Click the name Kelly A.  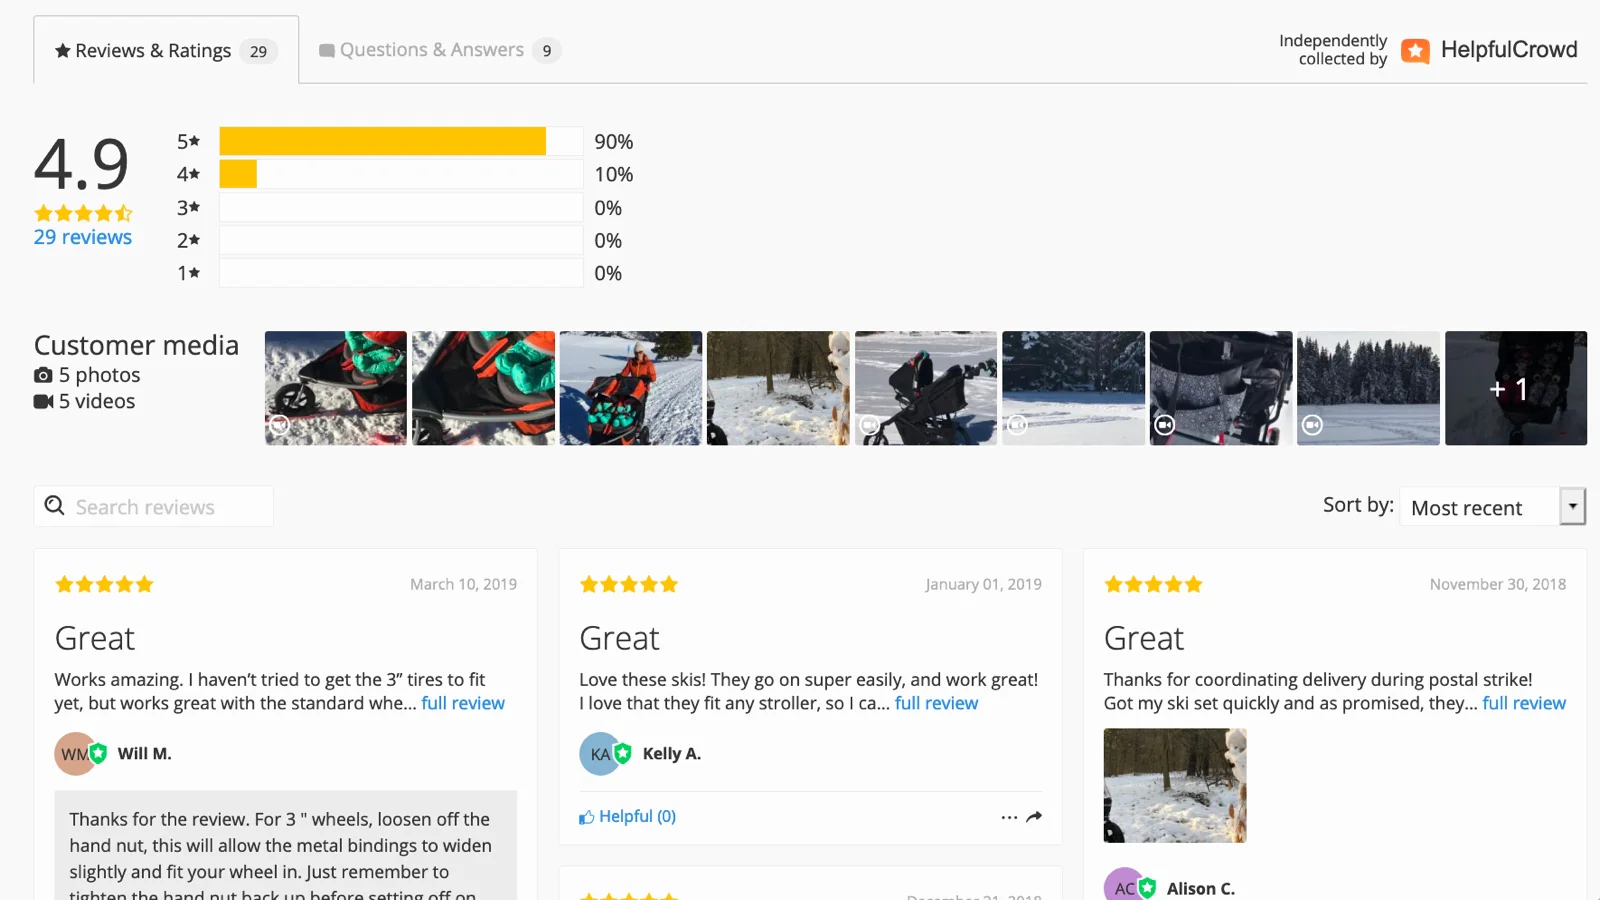pyautogui.click(x=672, y=754)
